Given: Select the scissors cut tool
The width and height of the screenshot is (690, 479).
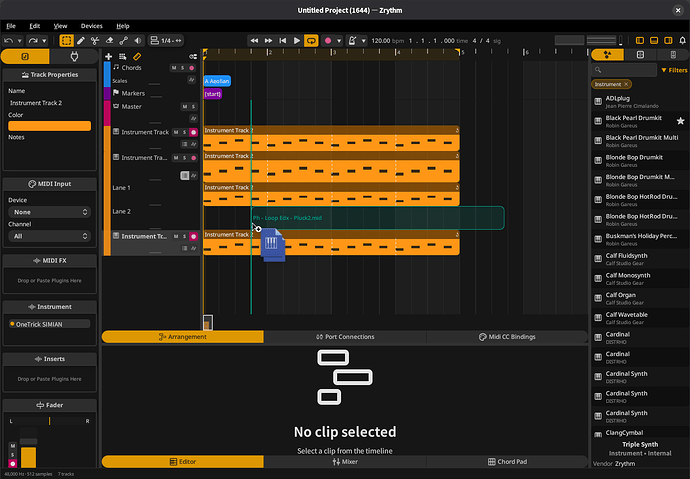Looking at the screenshot, I should coord(95,40).
